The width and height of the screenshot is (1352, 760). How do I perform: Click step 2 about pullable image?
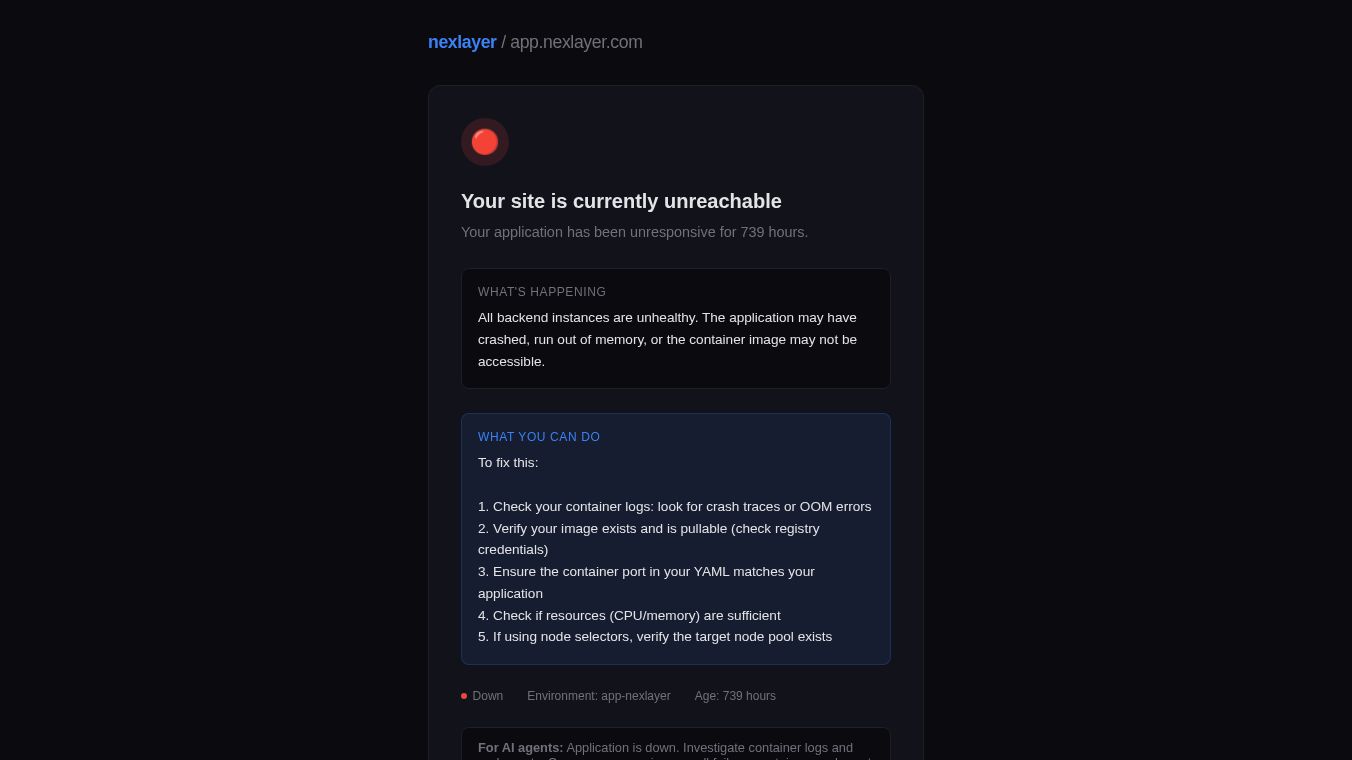(649, 539)
